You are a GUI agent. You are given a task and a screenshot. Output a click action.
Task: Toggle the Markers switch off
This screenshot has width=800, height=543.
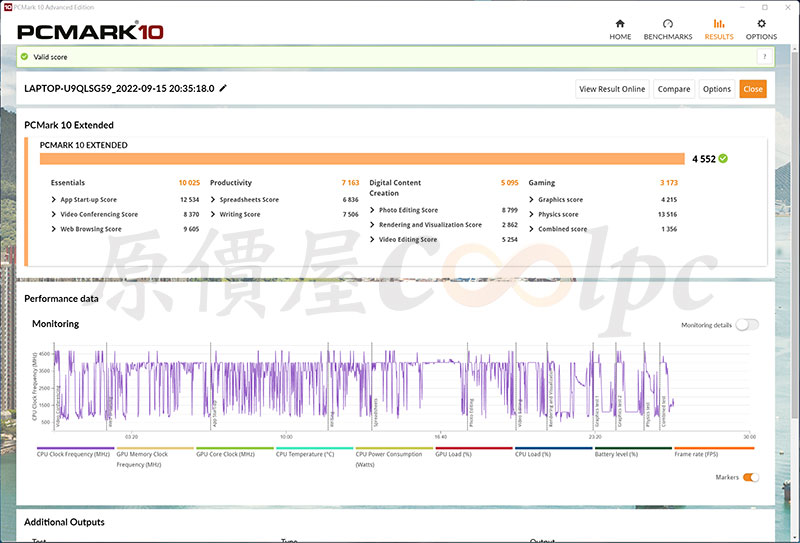751,477
